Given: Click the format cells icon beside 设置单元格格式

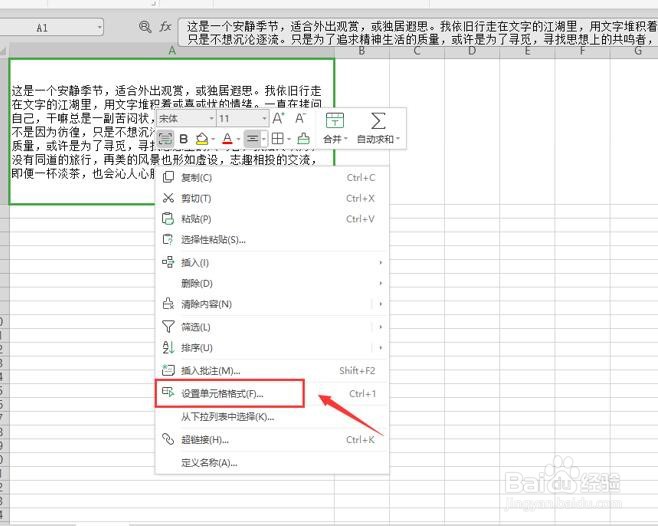Looking at the screenshot, I should point(168,393).
